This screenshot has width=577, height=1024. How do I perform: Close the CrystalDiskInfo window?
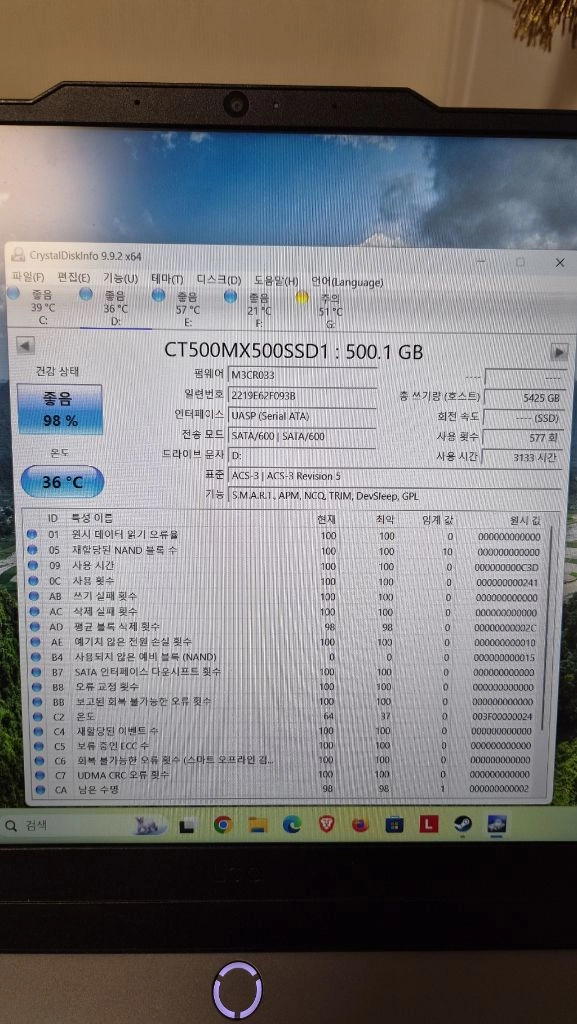[560, 263]
